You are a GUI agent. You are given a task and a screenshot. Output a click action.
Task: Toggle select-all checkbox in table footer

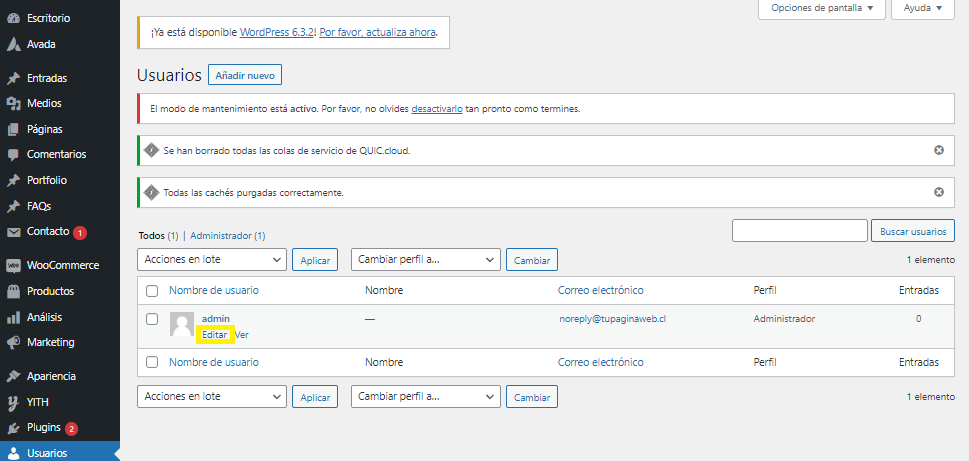click(x=152, y=362)
